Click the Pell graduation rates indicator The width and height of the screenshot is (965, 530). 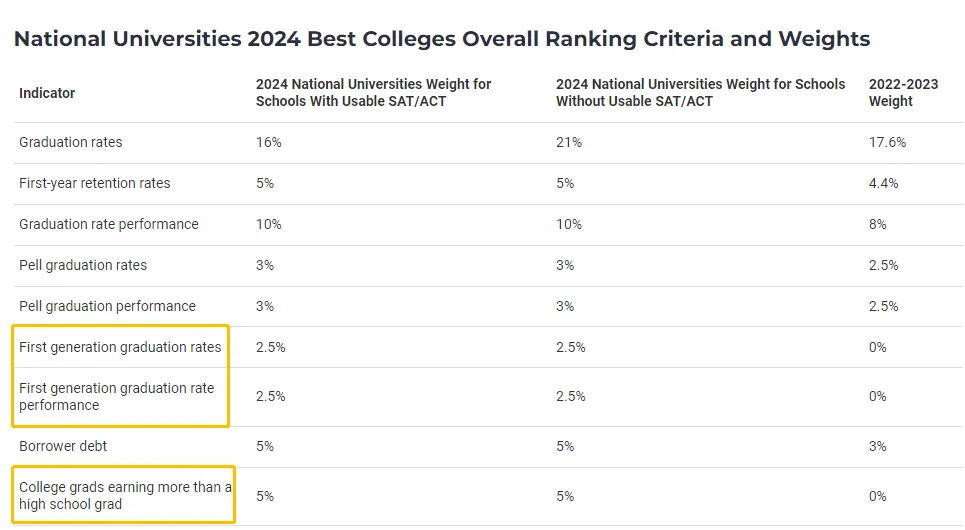point(83,265)
